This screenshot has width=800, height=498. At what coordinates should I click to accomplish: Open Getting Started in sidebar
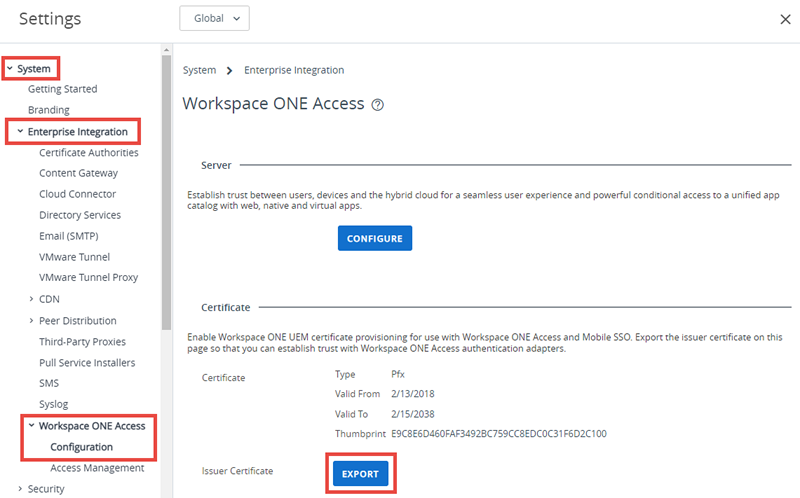point(62,89)
